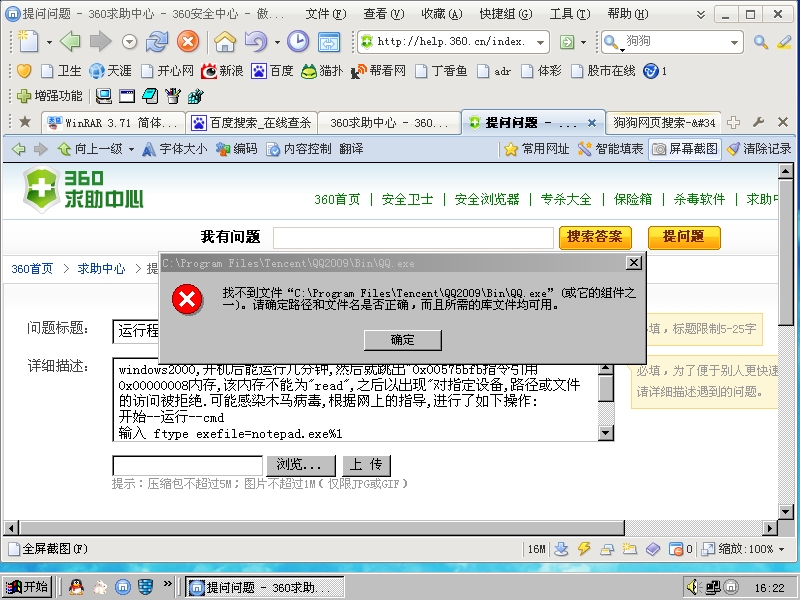Open the 天涯 bookmark
800x600 pixels.
click(110, 71)
